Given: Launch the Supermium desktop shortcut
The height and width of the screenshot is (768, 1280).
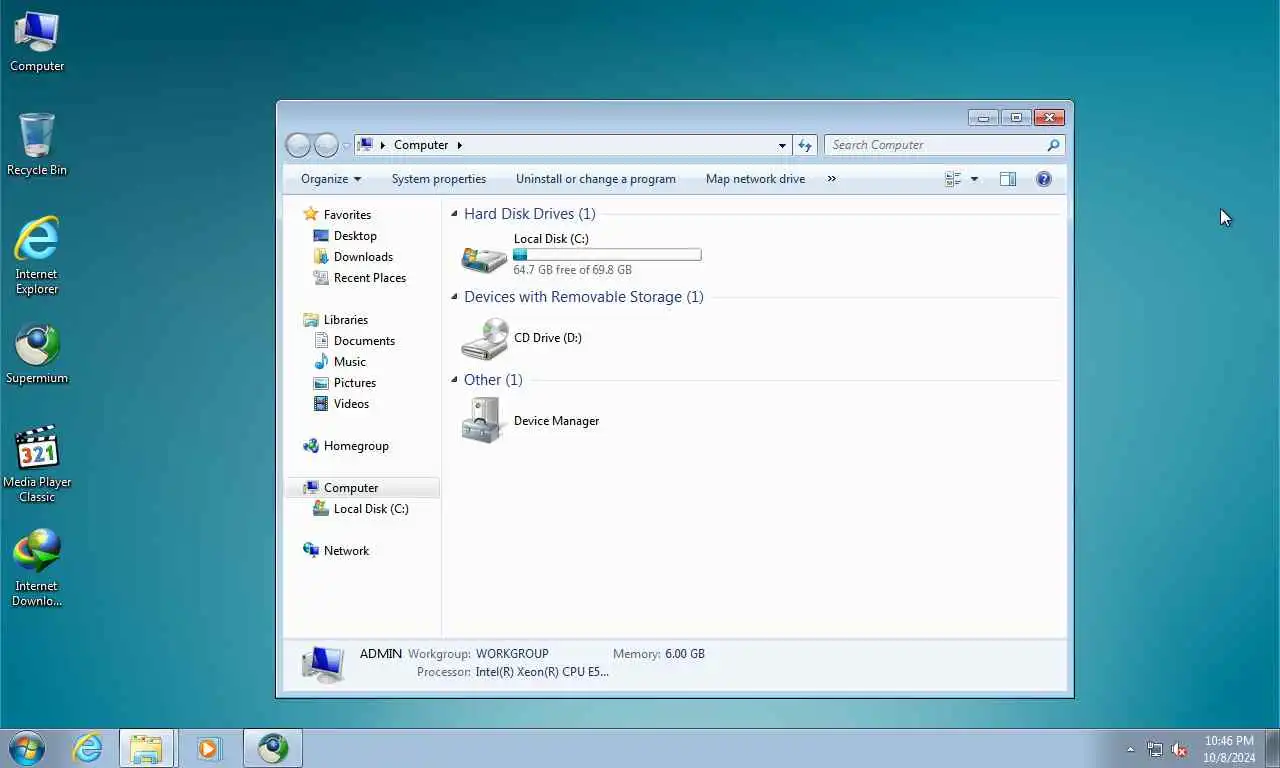Looking at the screenshot, I should pos(37,353).
